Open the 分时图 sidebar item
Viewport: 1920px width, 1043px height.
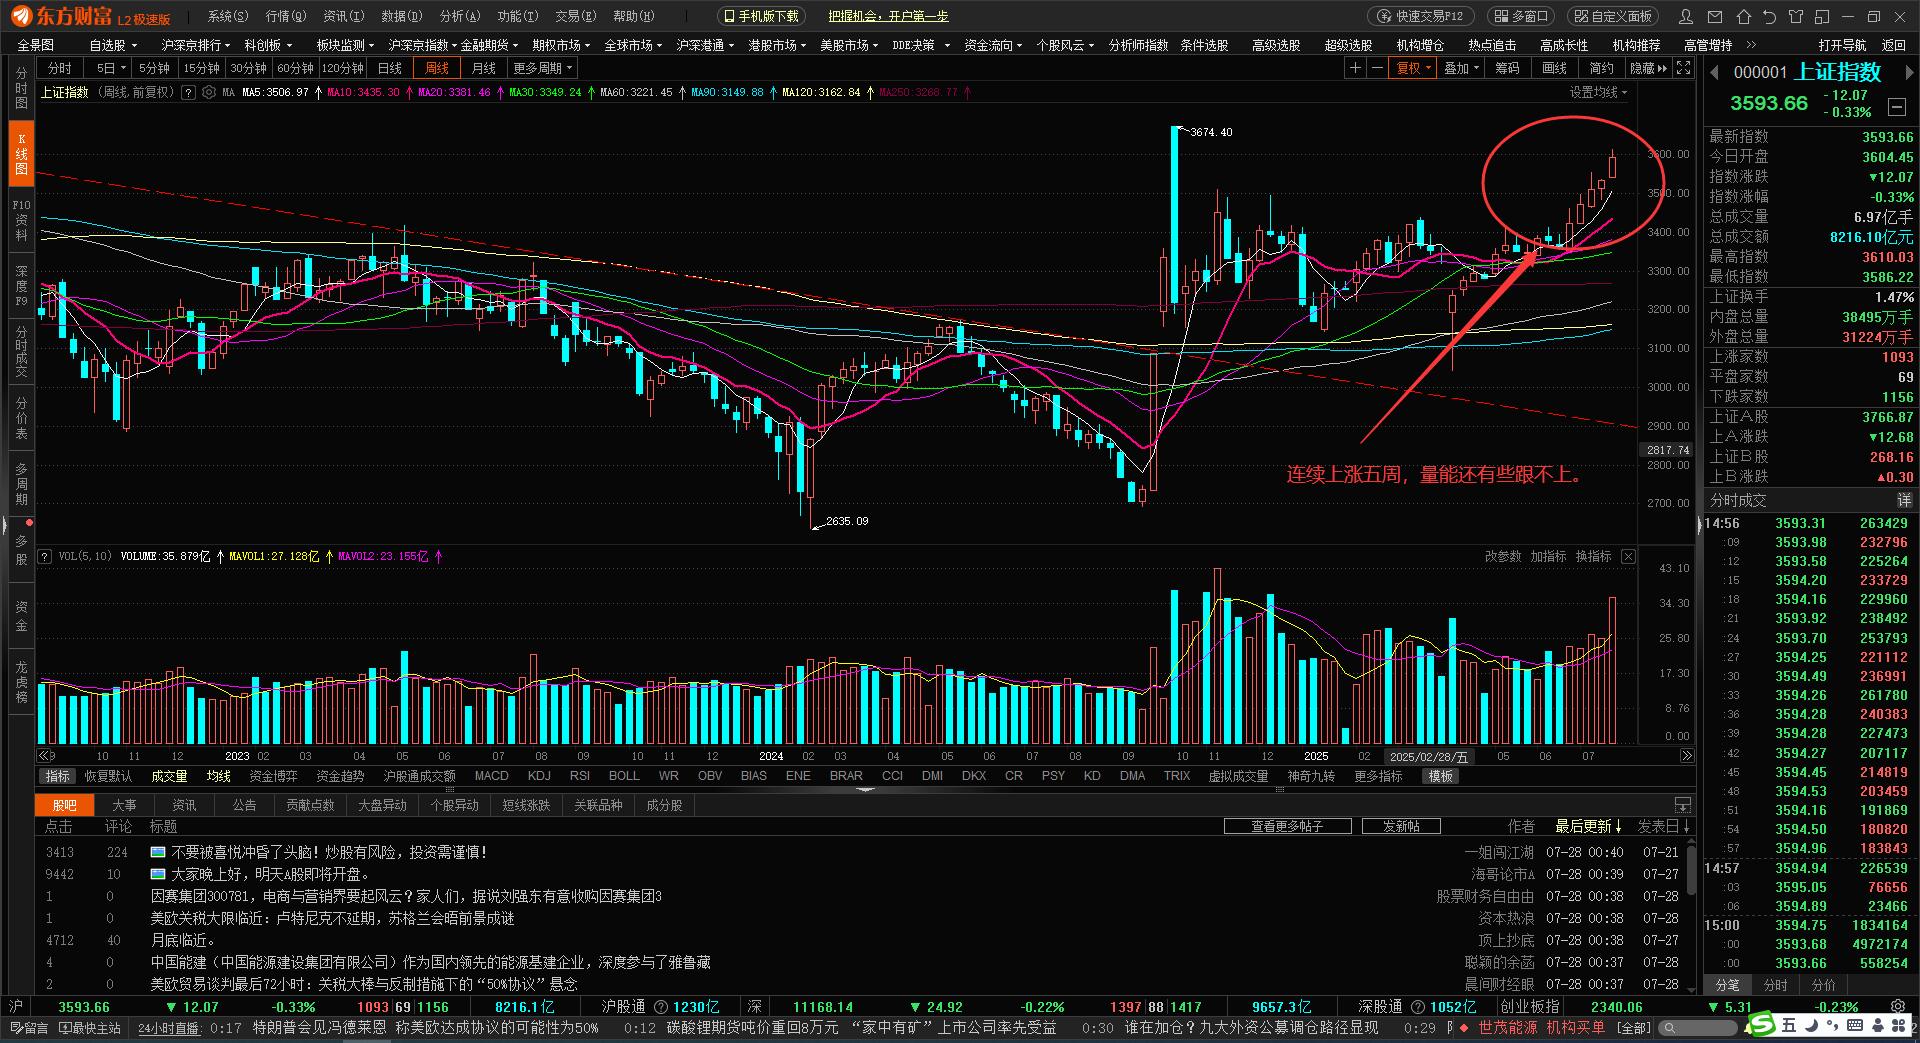(x=21, y=88)
